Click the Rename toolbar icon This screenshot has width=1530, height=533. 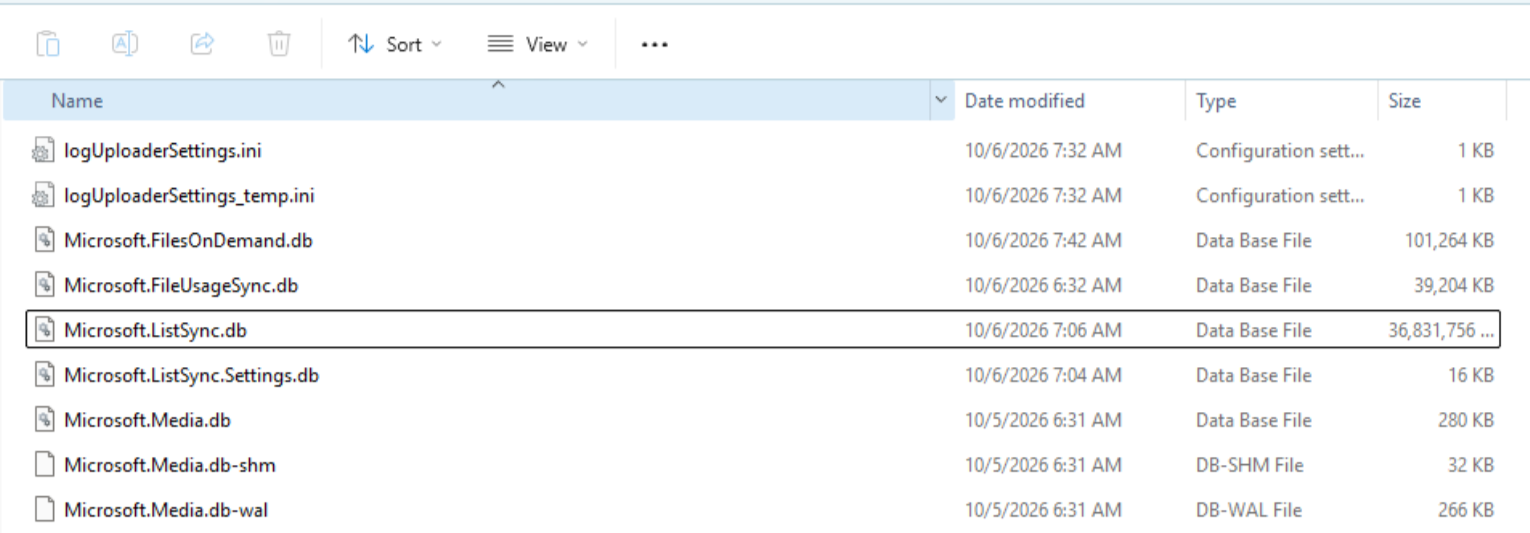(x=125, y=44)
